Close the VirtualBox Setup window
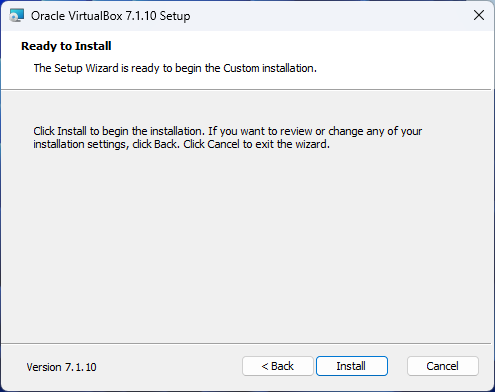495x392 pixels. tap(479, 15)
